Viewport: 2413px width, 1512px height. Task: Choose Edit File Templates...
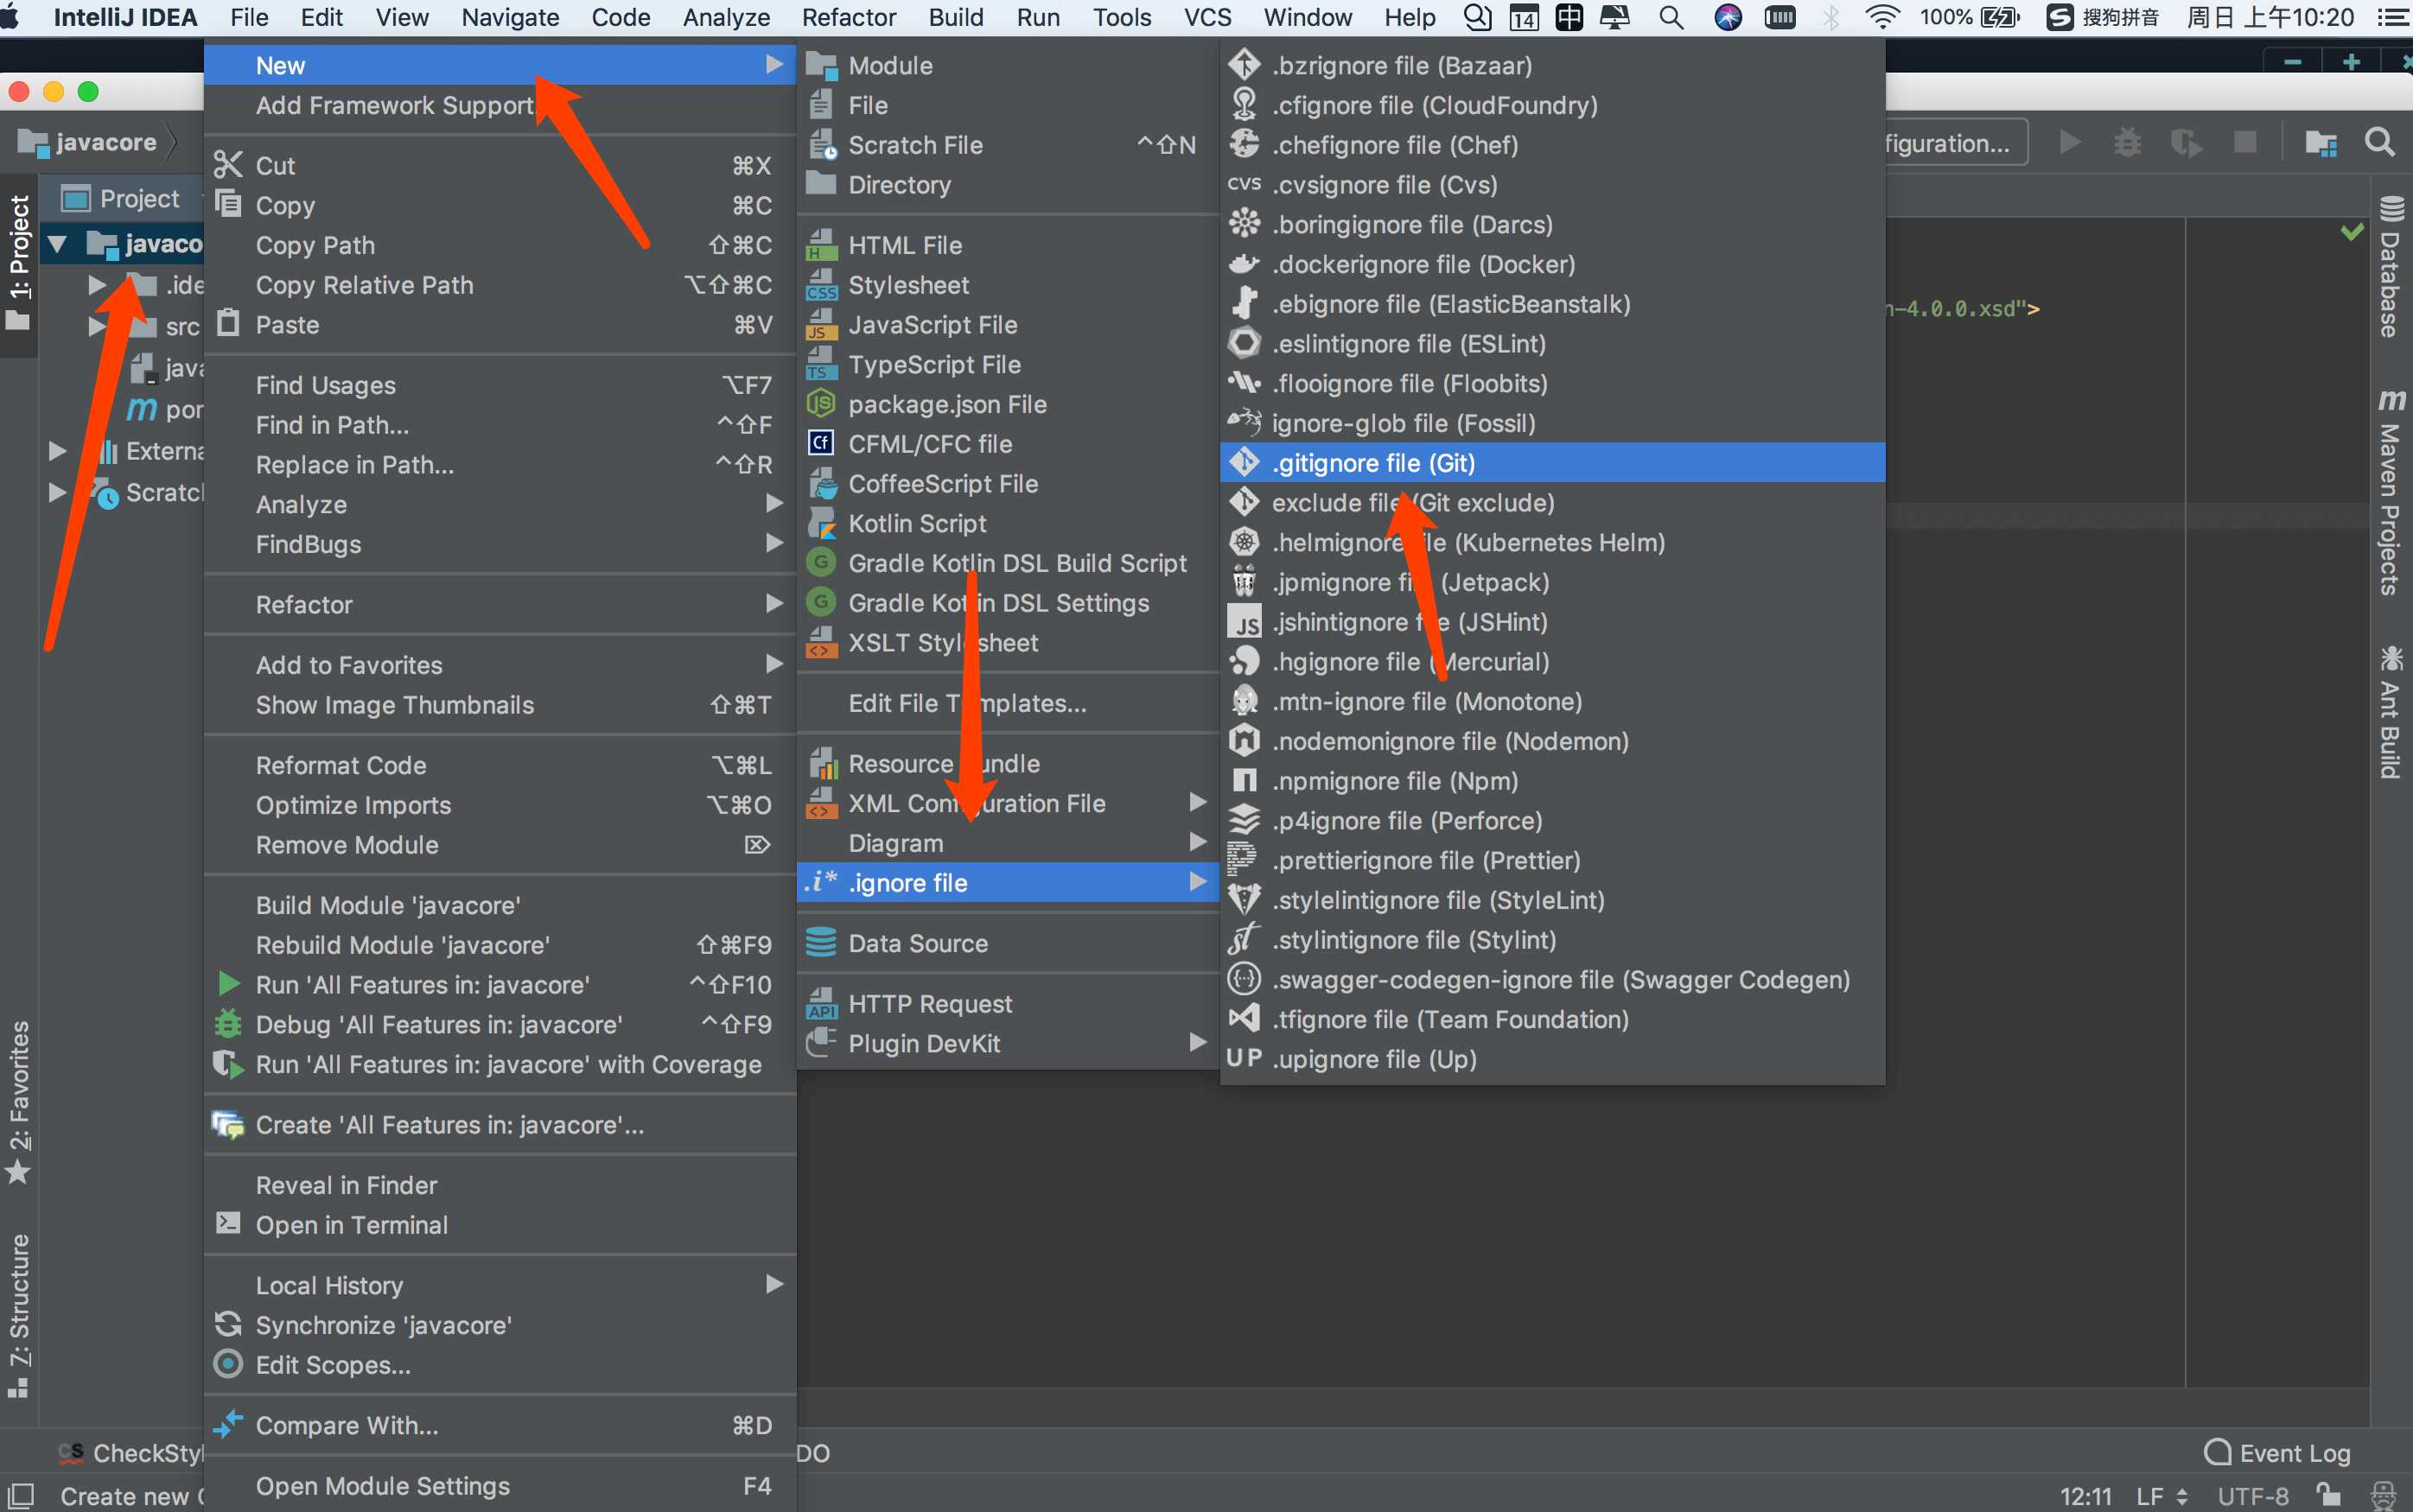(1008, 703)
